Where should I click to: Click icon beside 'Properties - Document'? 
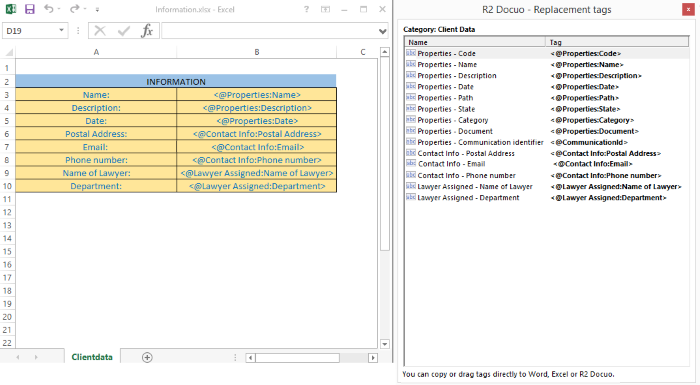tap(411, 131)
